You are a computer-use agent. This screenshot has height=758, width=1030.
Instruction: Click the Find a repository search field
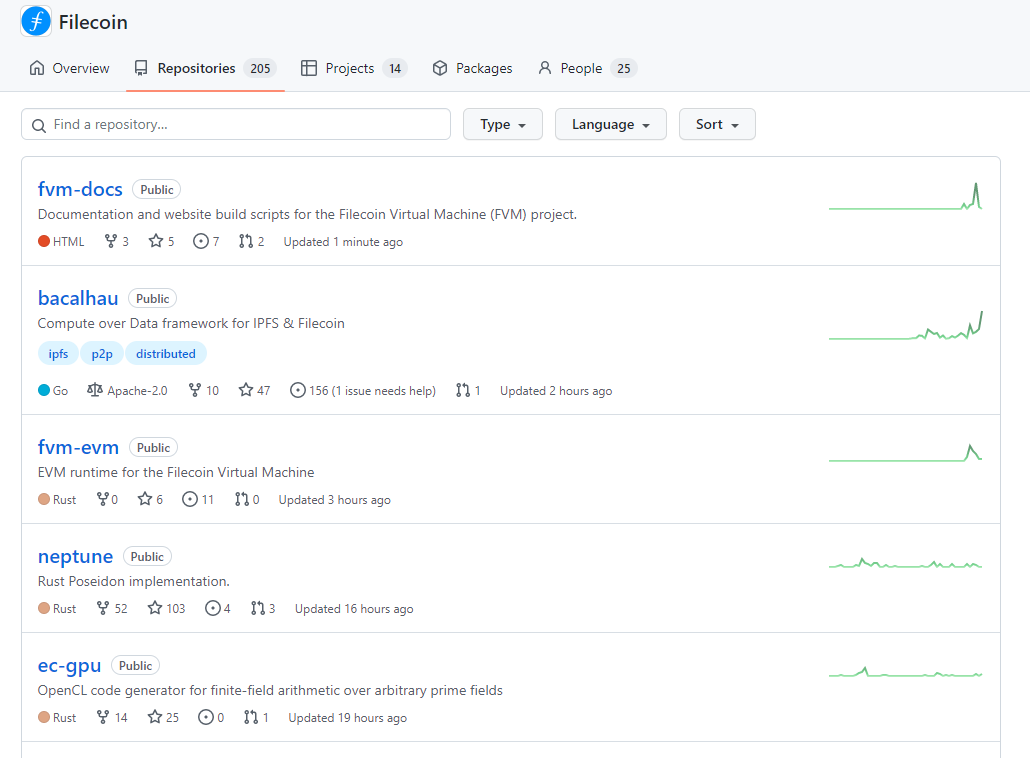pyautogui.click(x=236, y=124)
